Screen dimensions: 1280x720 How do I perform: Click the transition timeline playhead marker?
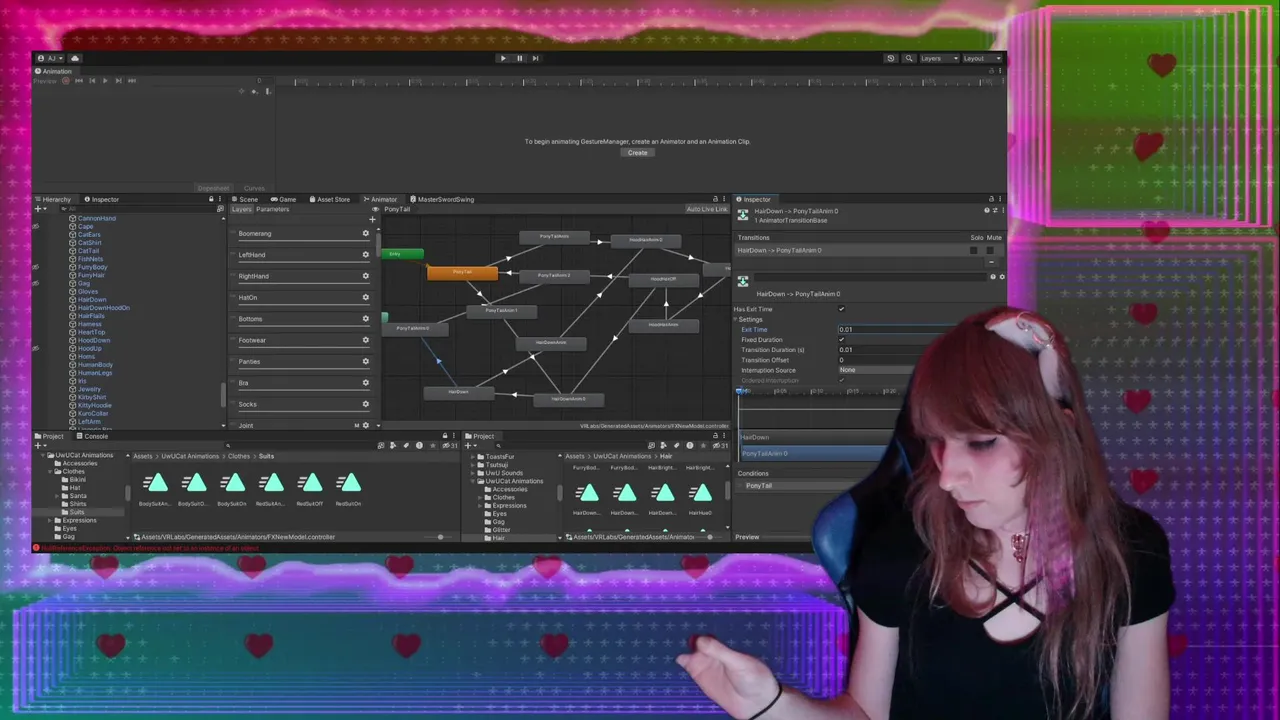[741, 391]
